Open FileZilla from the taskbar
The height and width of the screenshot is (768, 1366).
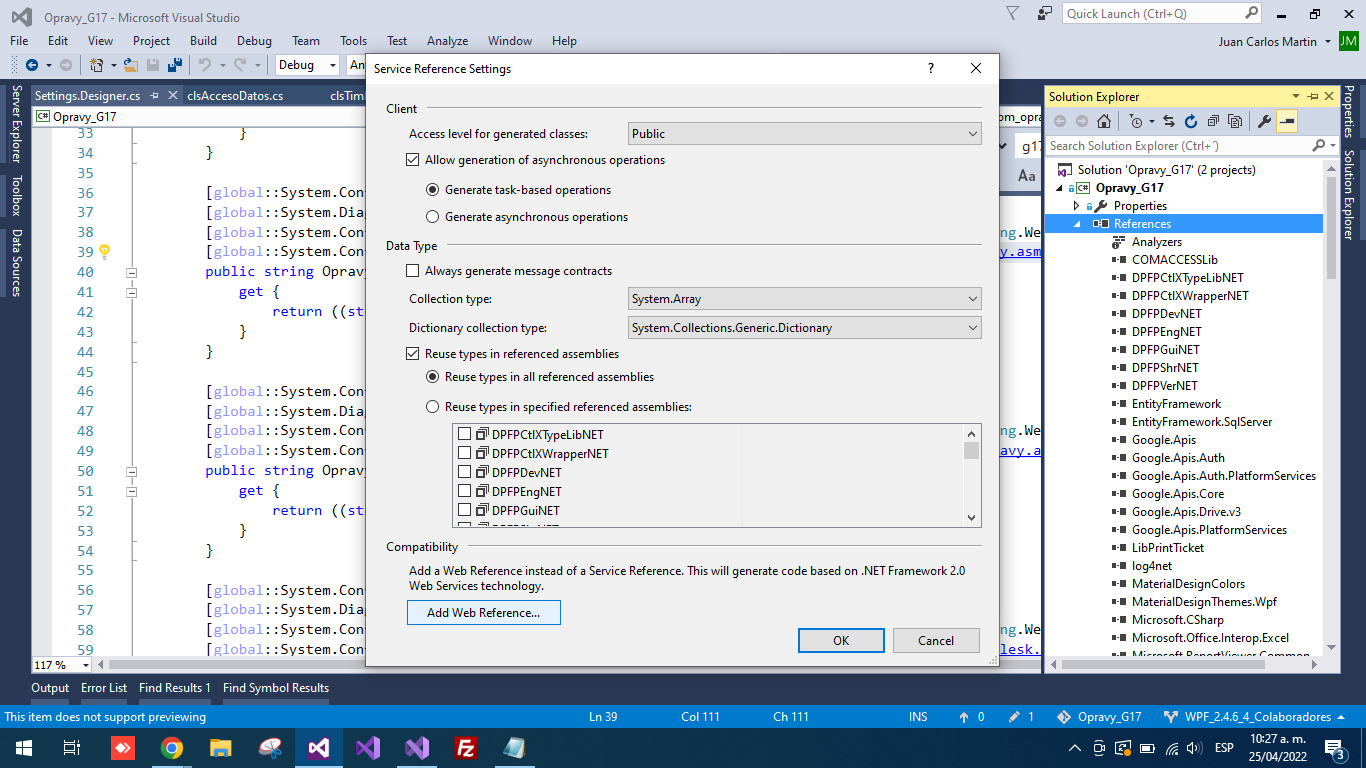pyautogui.click(x=465, y=747)
